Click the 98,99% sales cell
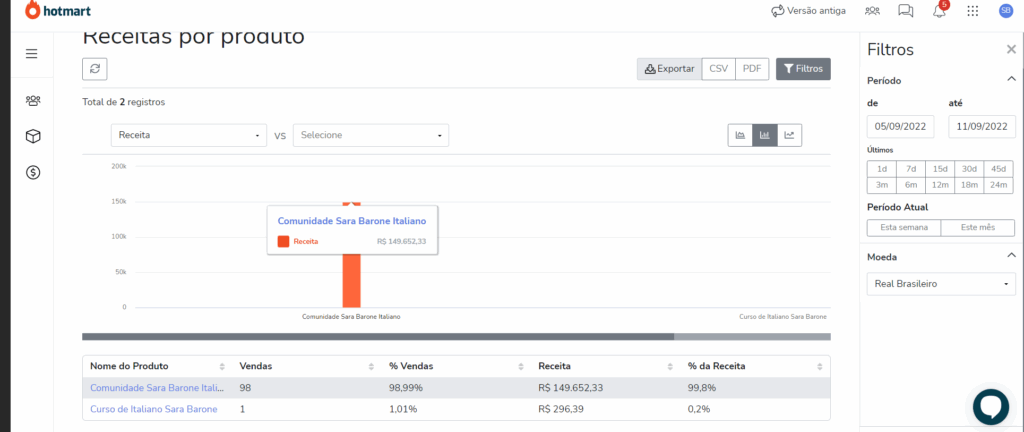The image size is (1024, 432). 406,388
